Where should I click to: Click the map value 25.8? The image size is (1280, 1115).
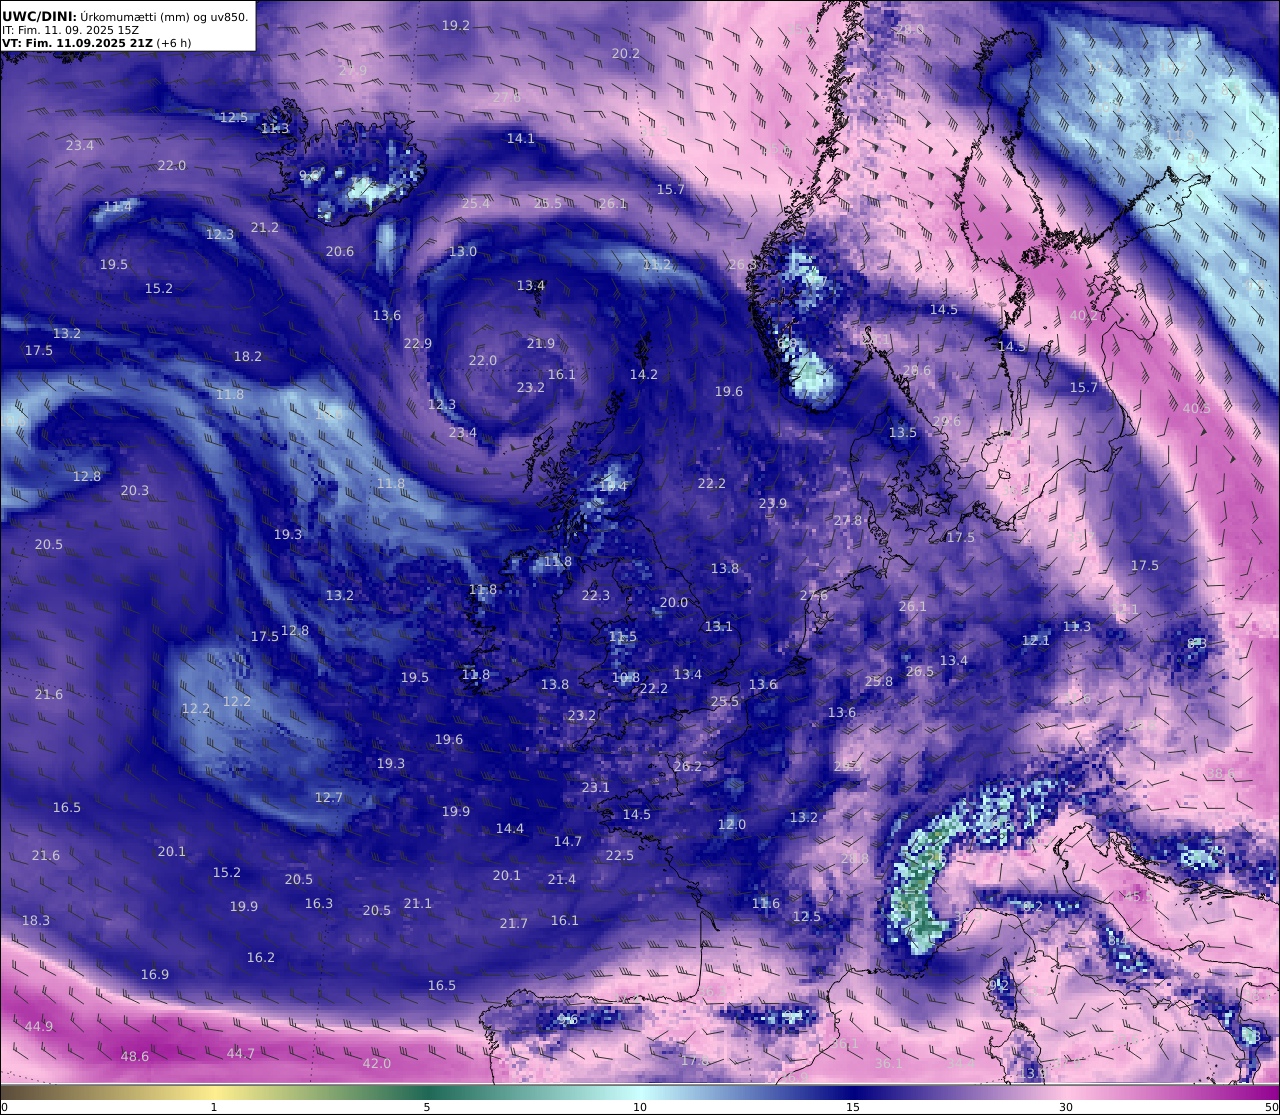click(x=879, y=681)
